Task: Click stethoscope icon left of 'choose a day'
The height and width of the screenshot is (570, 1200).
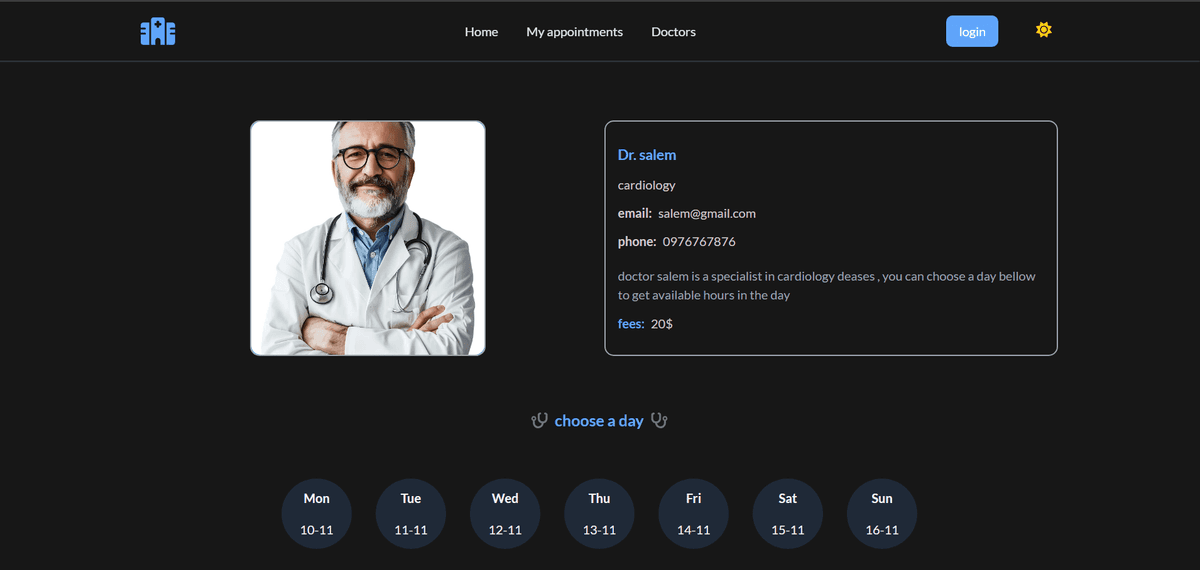Action: pyautogui.click(x=539, y=421)
